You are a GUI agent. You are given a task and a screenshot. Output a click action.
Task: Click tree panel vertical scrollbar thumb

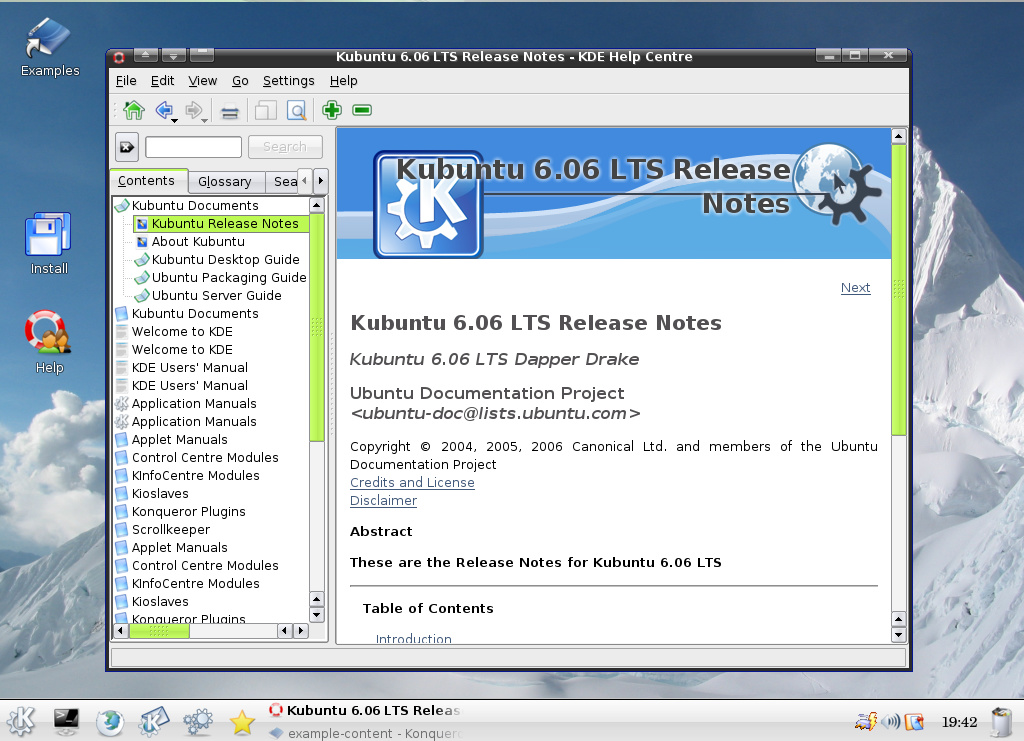pos(317,326)
